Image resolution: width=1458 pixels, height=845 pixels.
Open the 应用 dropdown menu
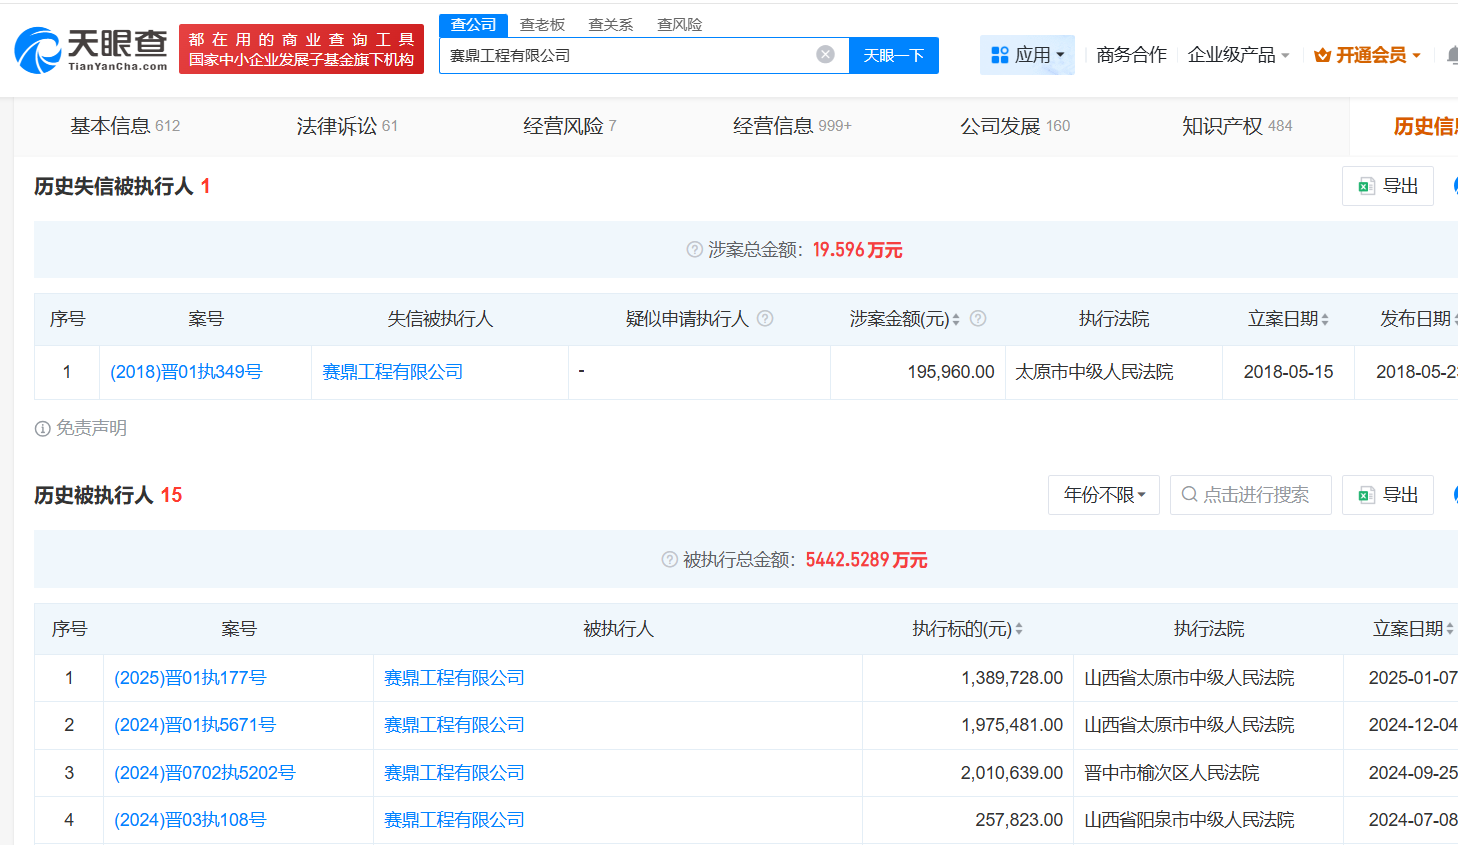1027,55
